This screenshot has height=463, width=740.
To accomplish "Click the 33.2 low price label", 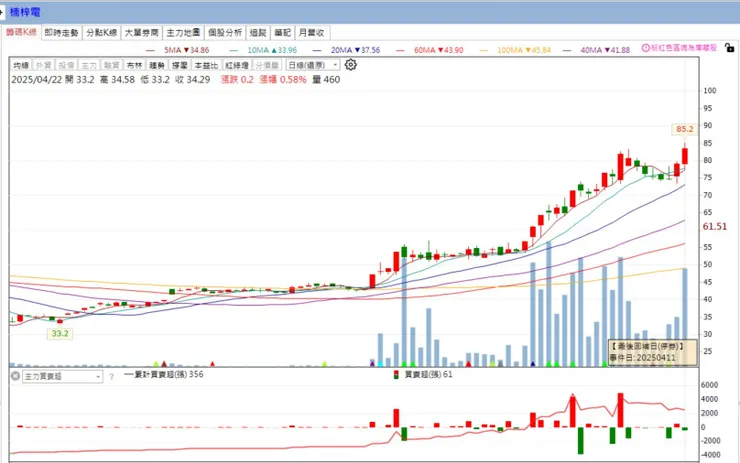I will tap(60, 334).
